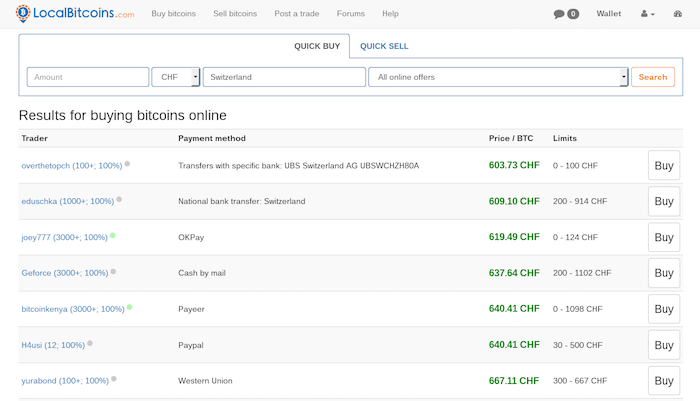
Task: Go to Post a trade
Action: (x=297, y=14)
